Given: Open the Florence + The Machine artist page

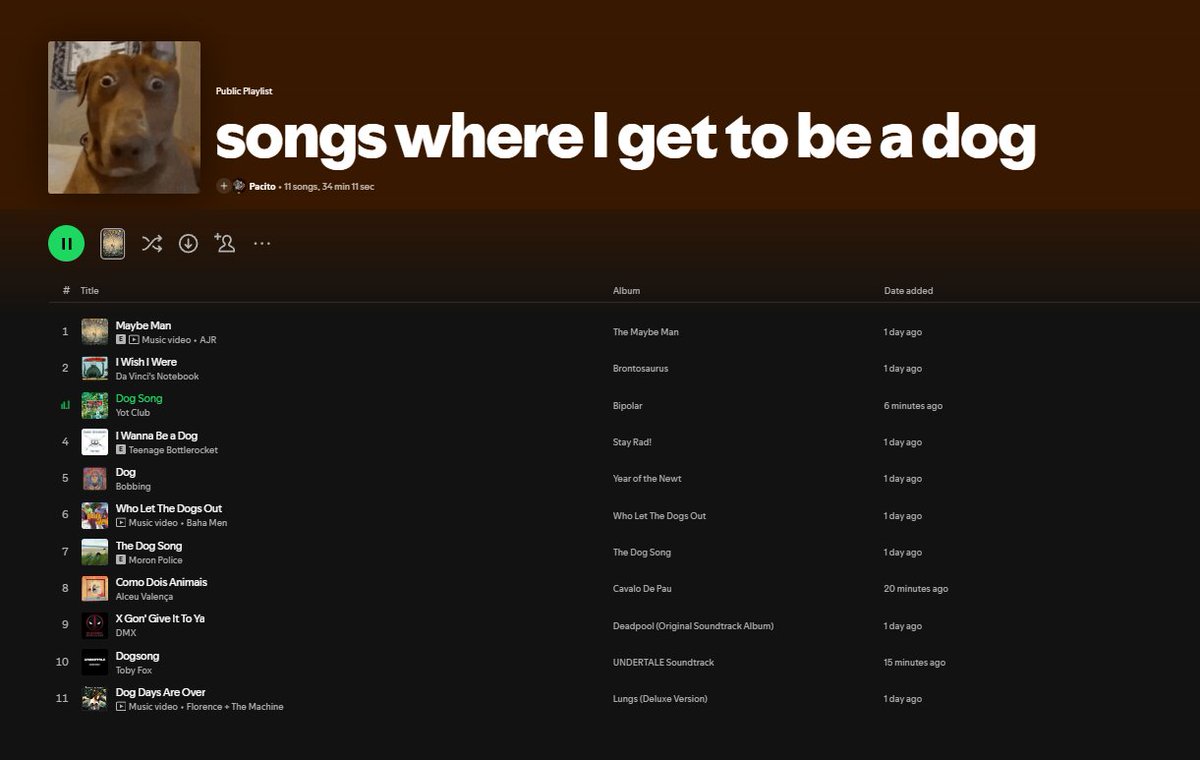Looking at the screenshot, I should [x=235, y=706].
